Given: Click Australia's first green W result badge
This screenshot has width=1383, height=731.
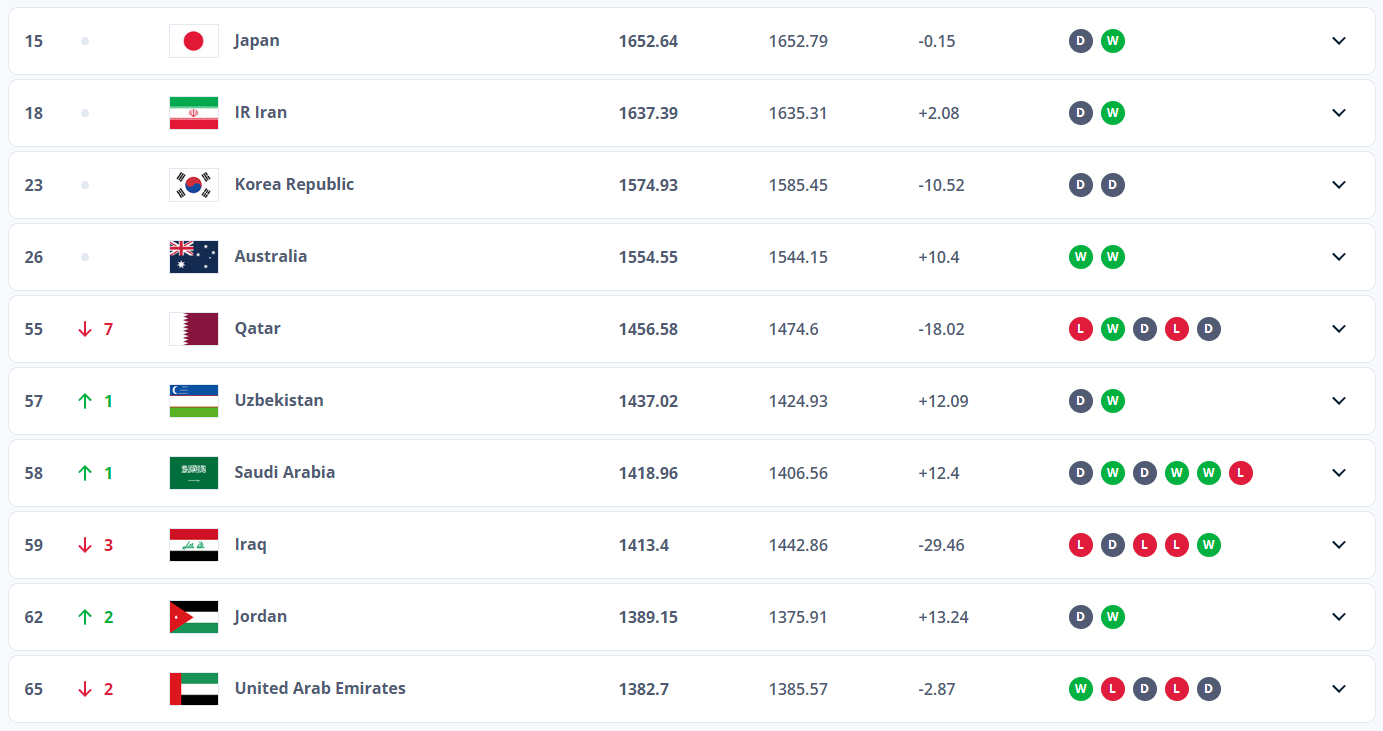Looking at the screenshot, I should tap(1080, 257).
